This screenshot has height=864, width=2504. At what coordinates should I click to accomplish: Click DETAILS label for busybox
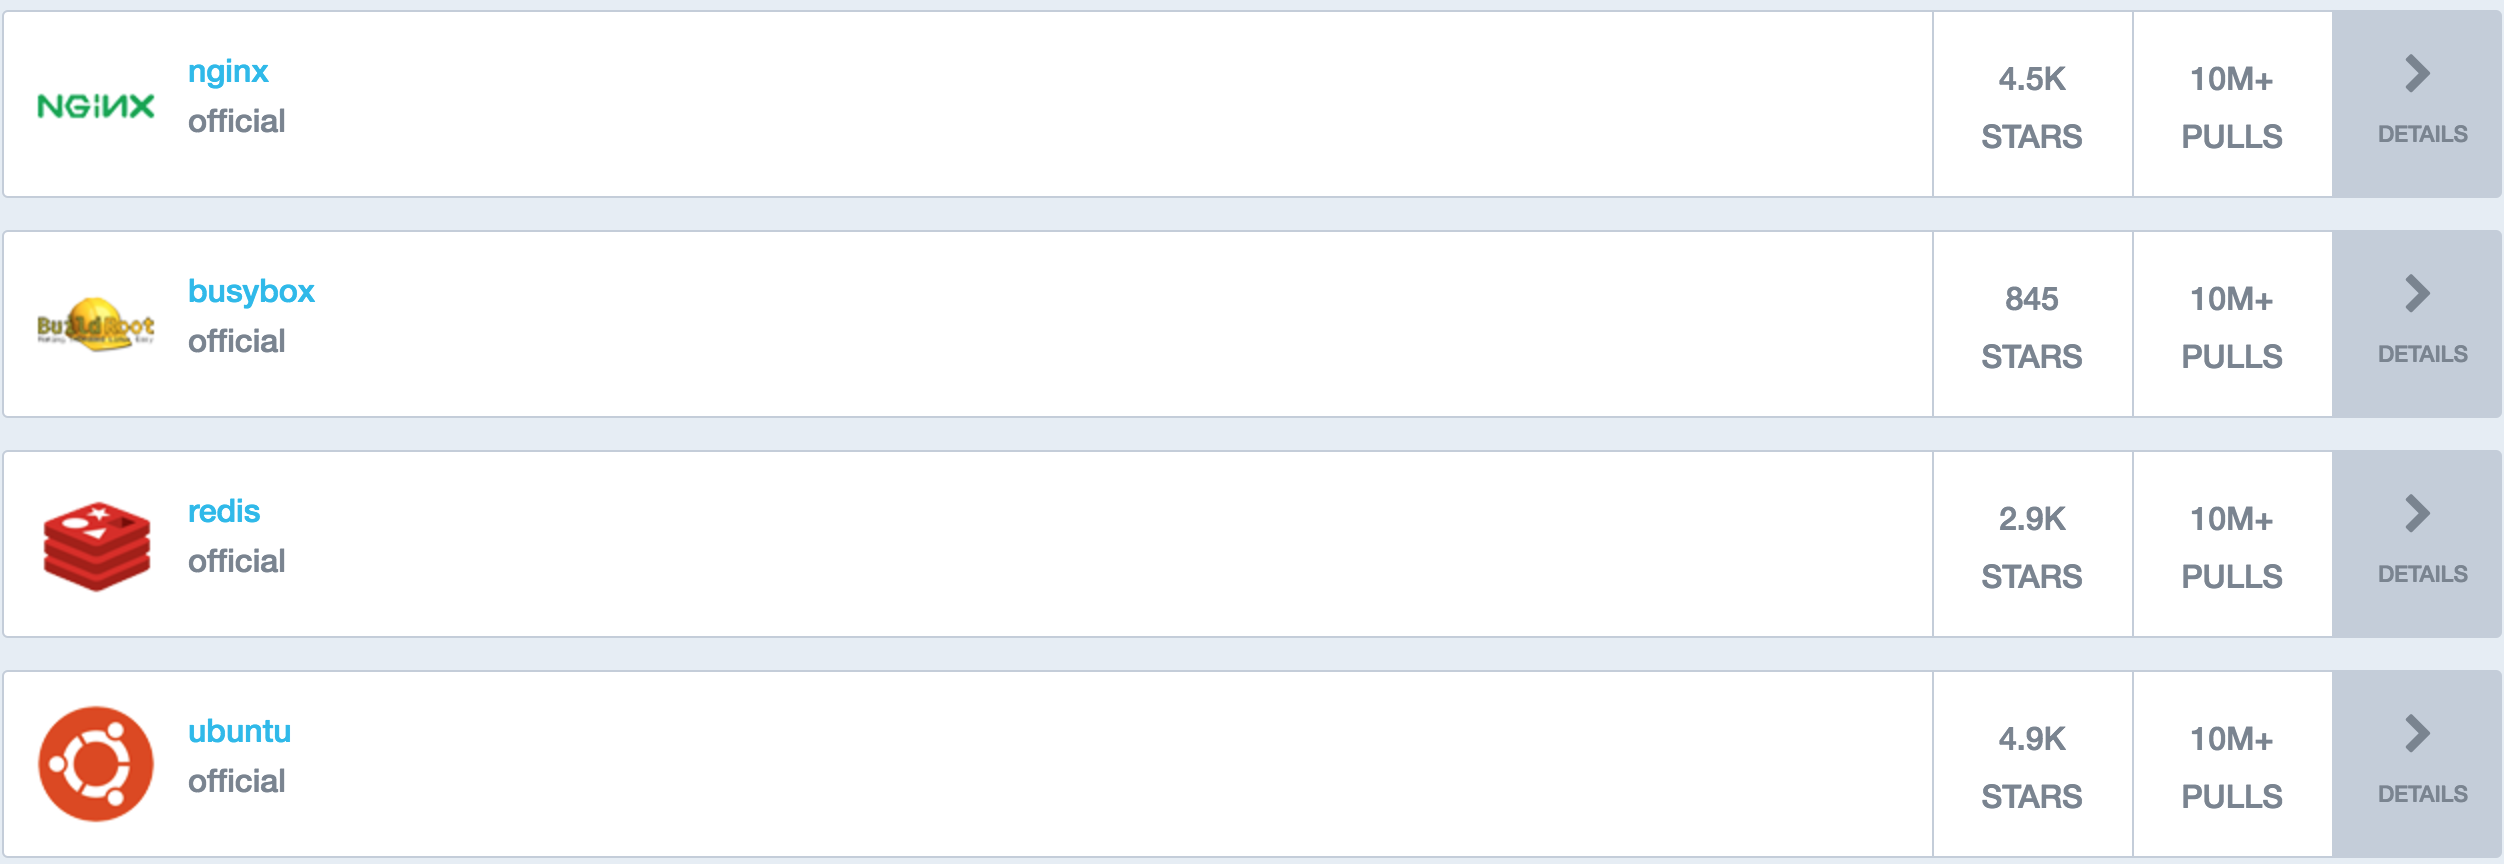2422,354
